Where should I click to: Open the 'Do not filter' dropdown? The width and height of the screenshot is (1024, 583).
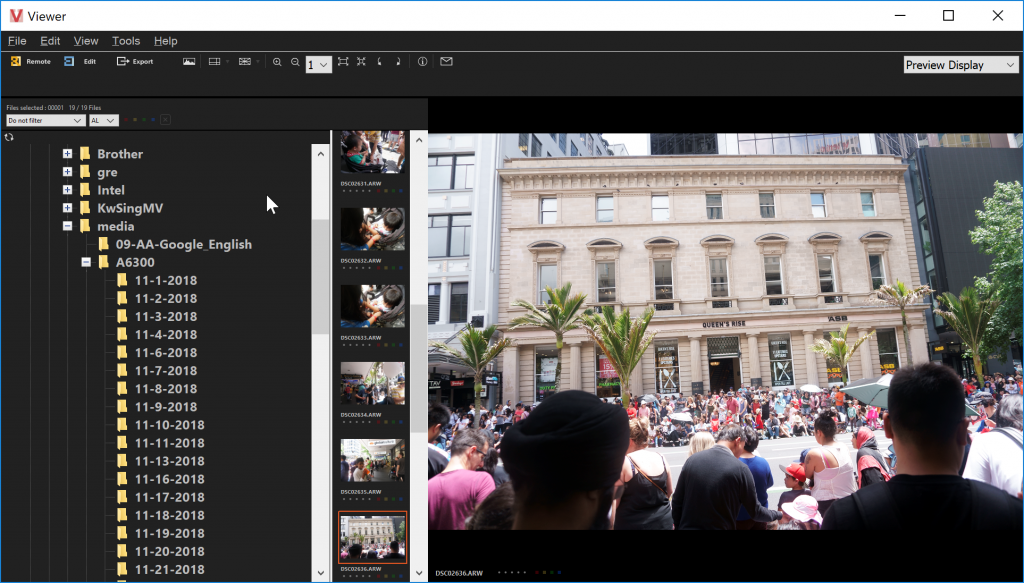(x=45, y=120)
